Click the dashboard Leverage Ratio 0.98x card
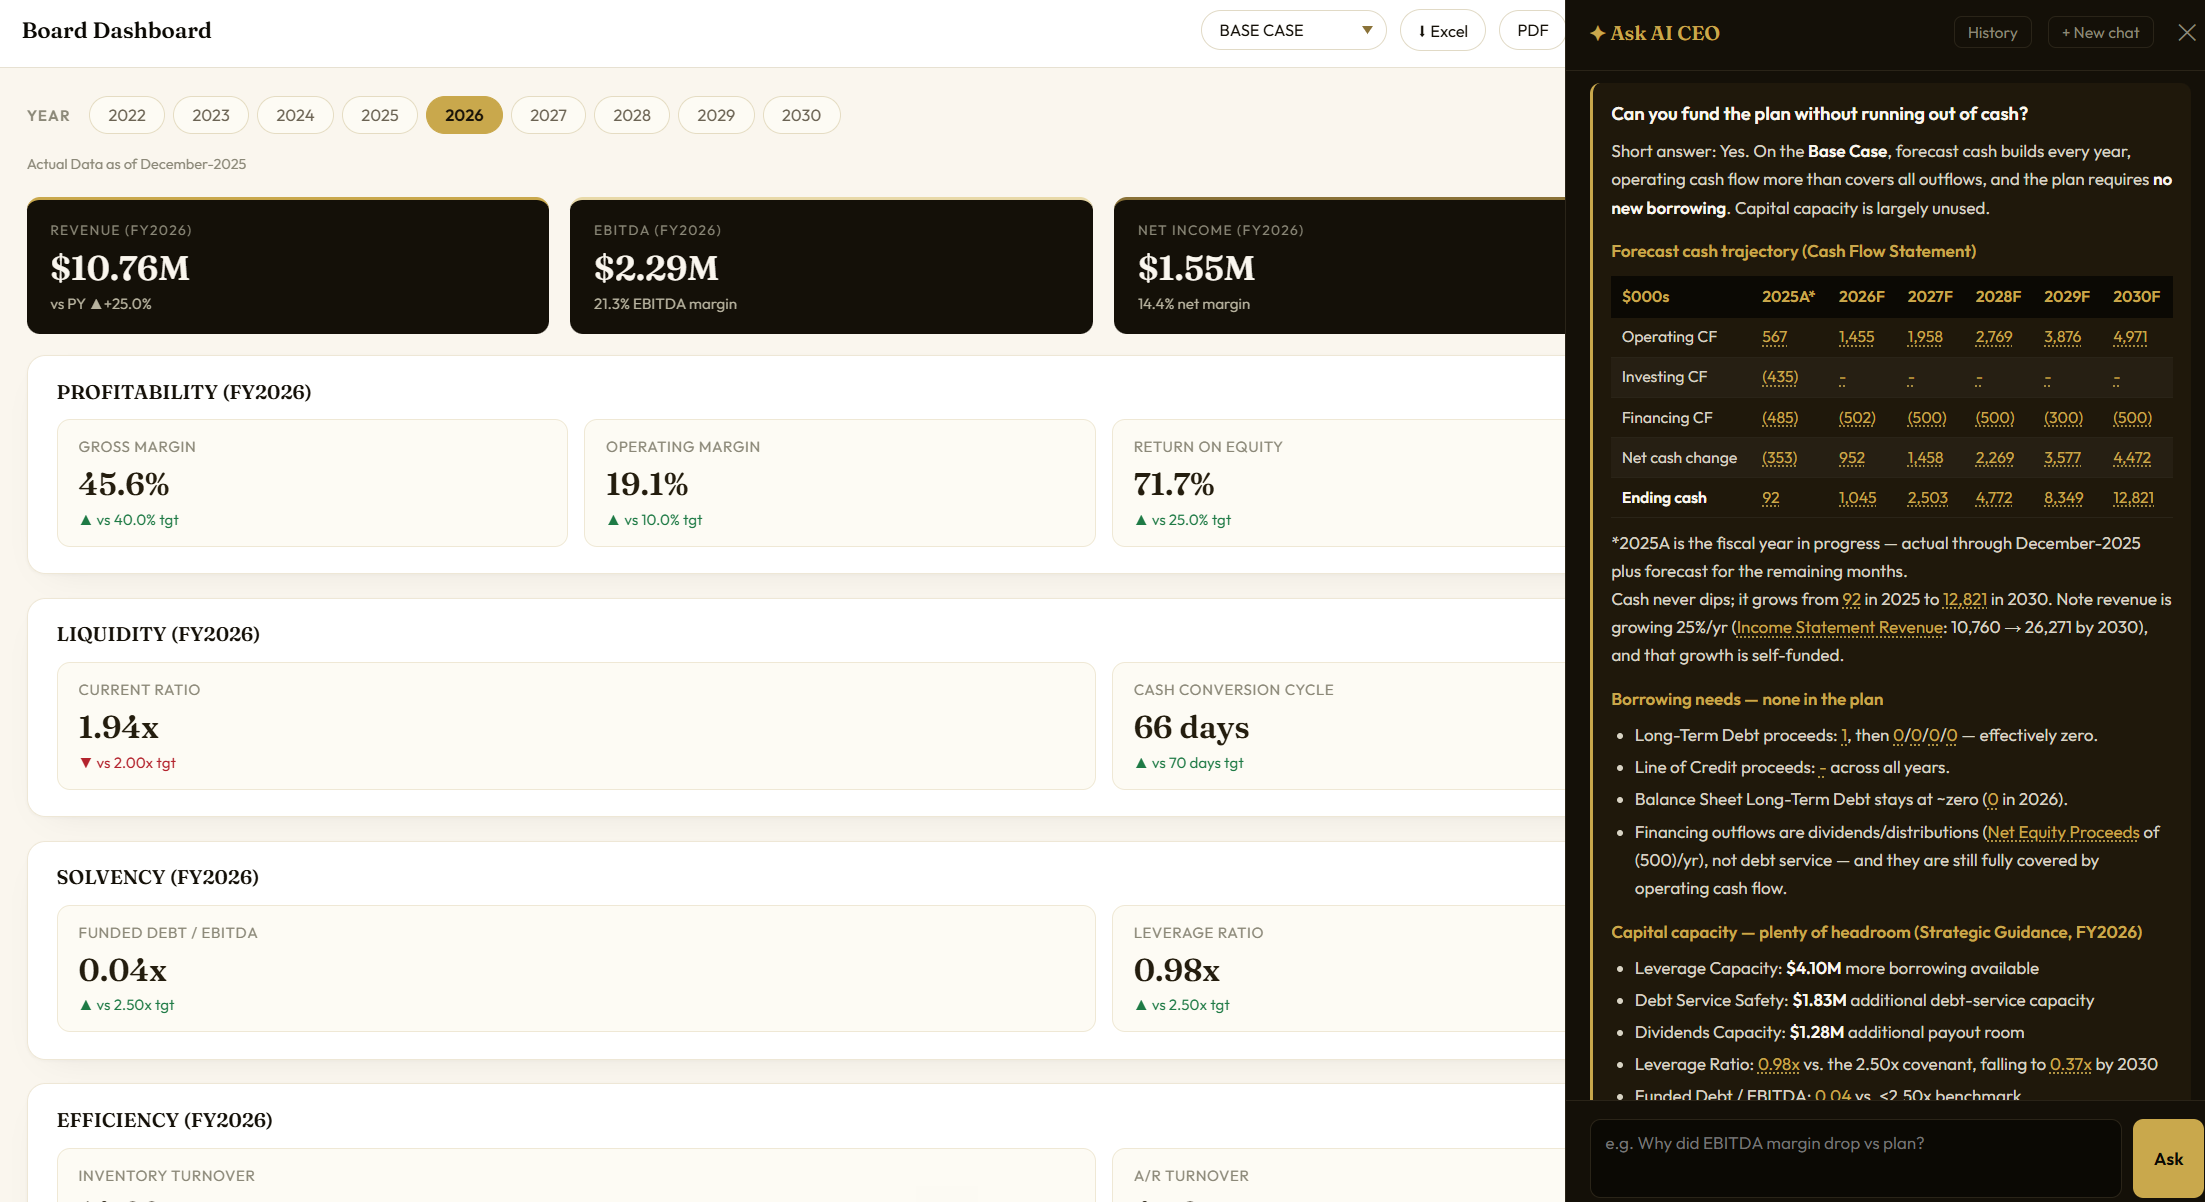The image size is (2205, 1202). [x=1338, y=968]
